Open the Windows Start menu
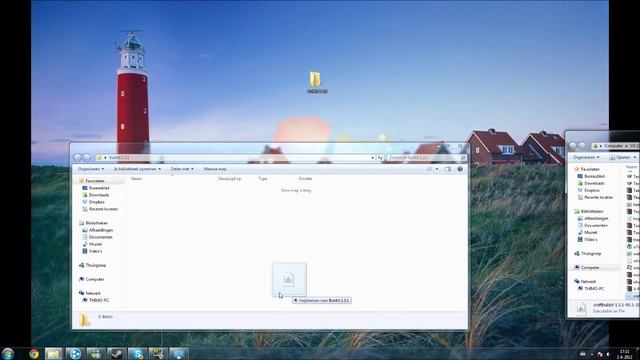The image size is (640, 360). click(7, 353)
